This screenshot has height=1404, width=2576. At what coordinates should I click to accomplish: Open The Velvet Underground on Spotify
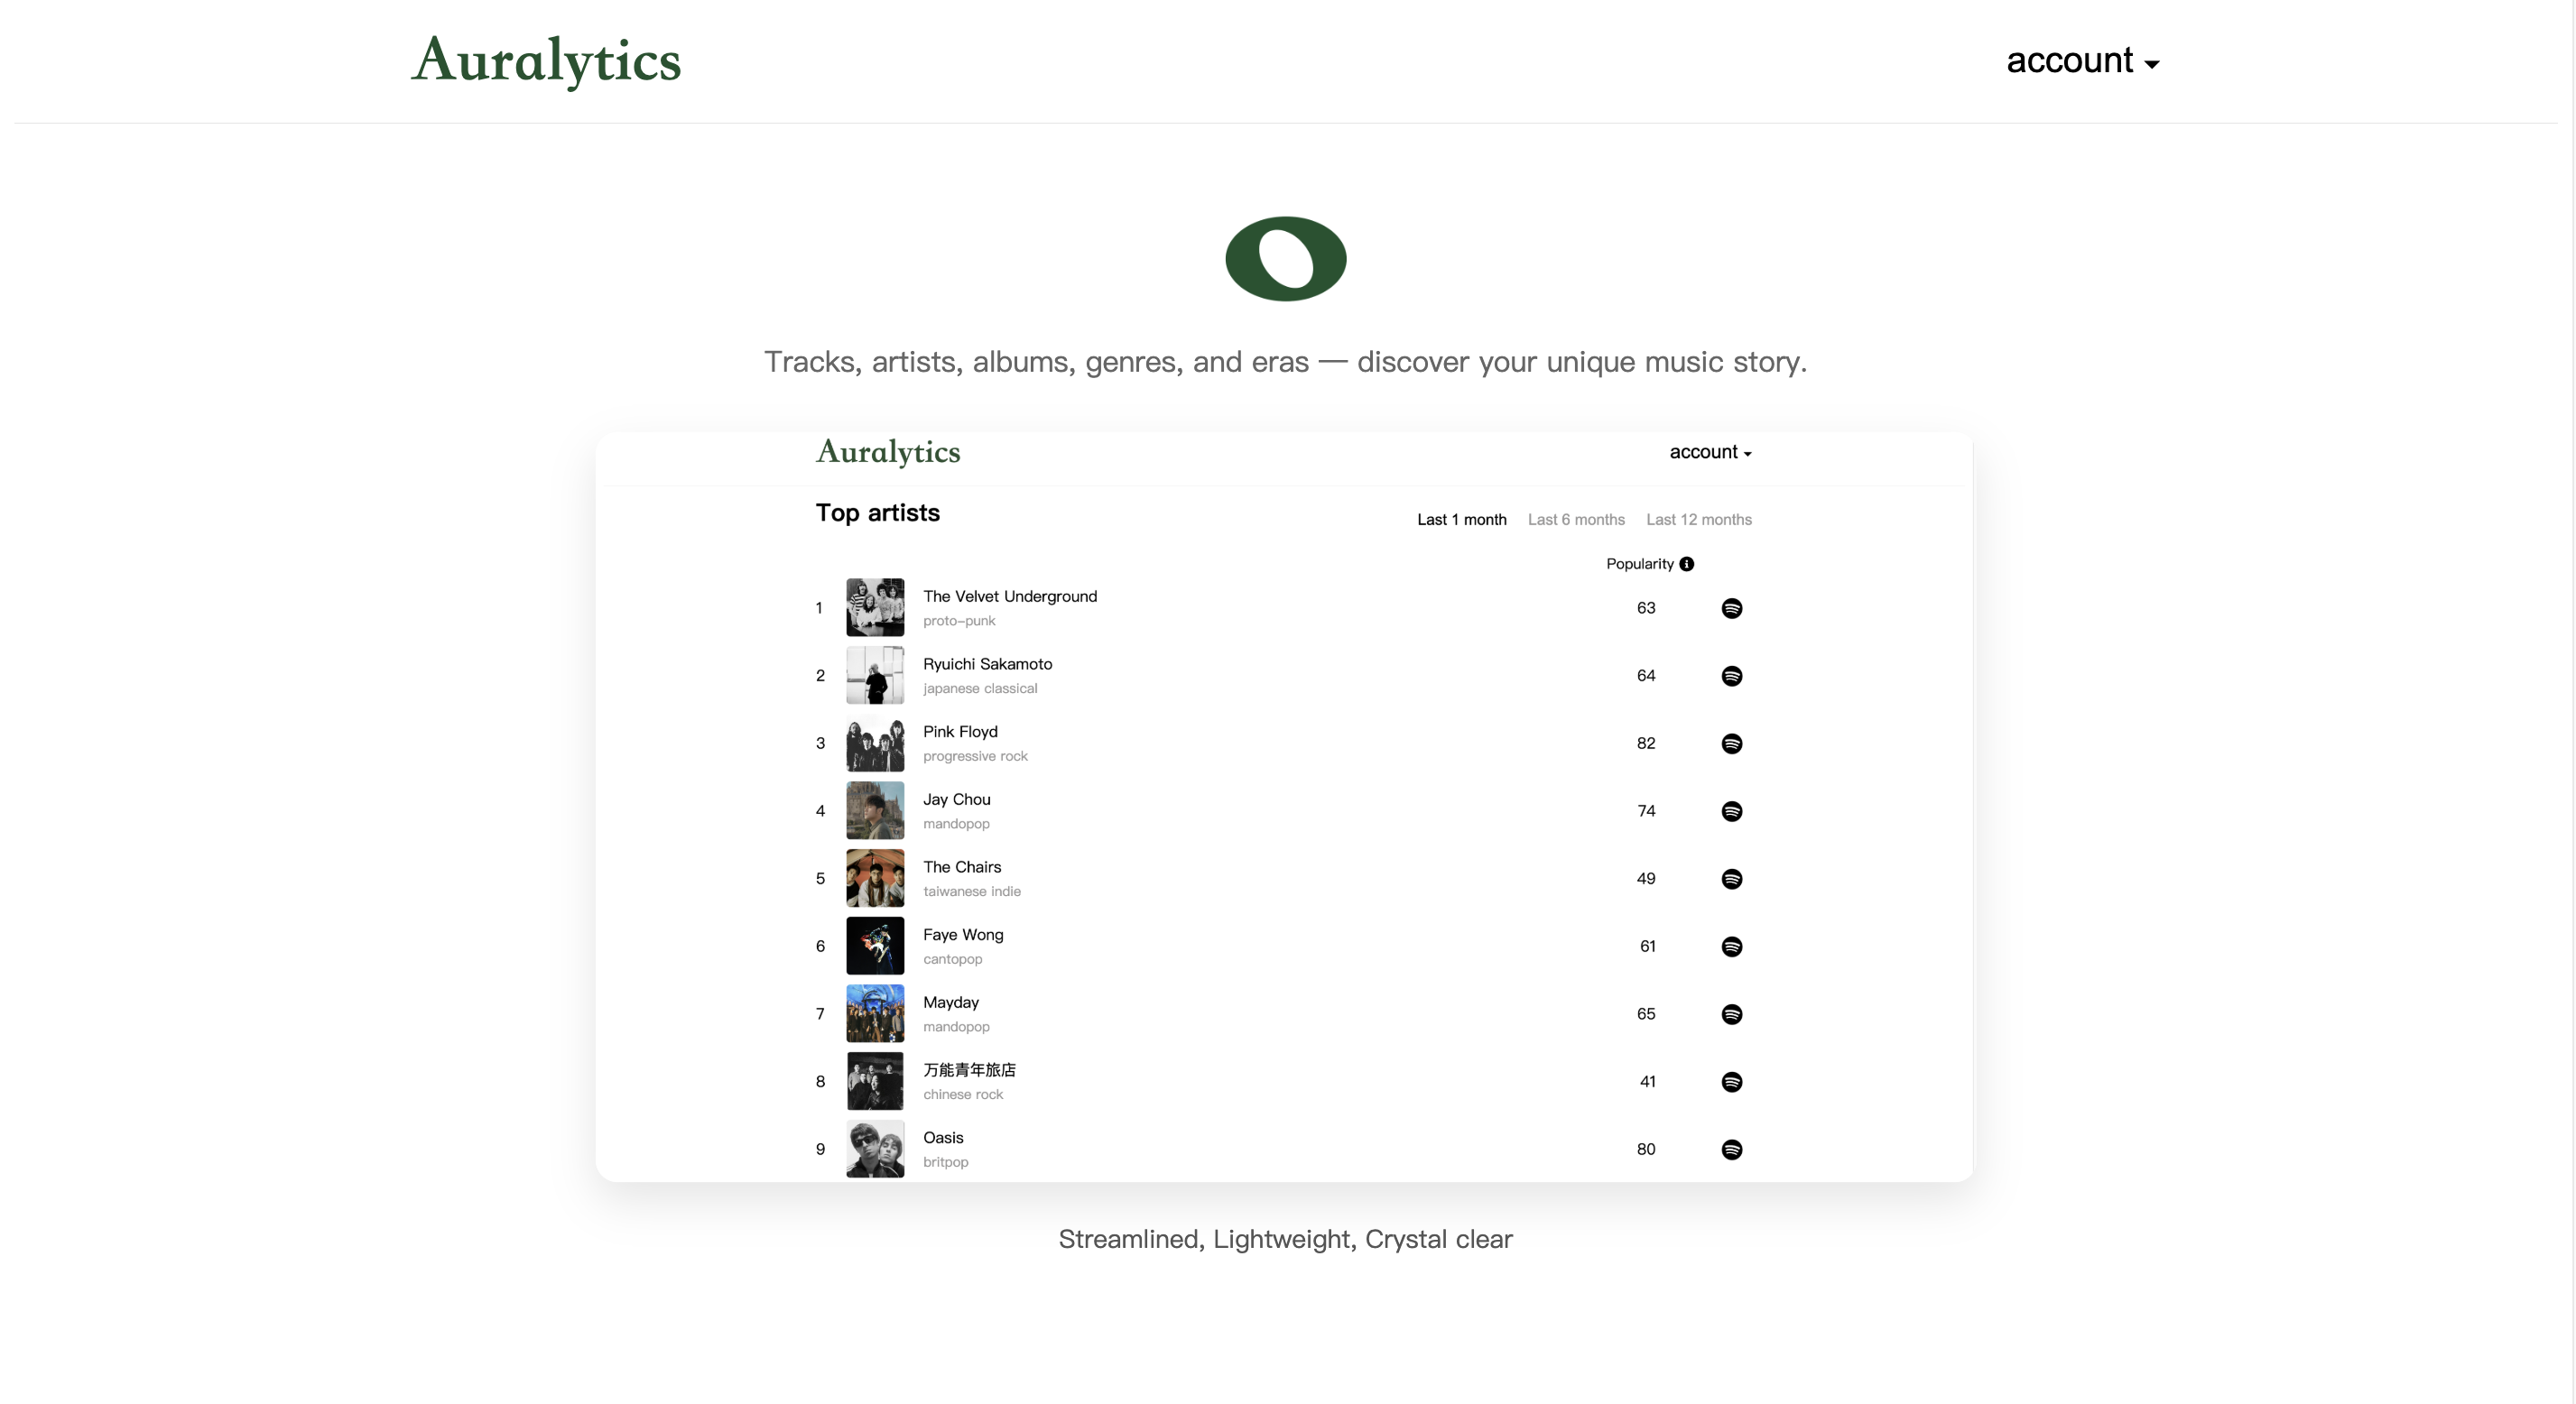click(1733, 607)
